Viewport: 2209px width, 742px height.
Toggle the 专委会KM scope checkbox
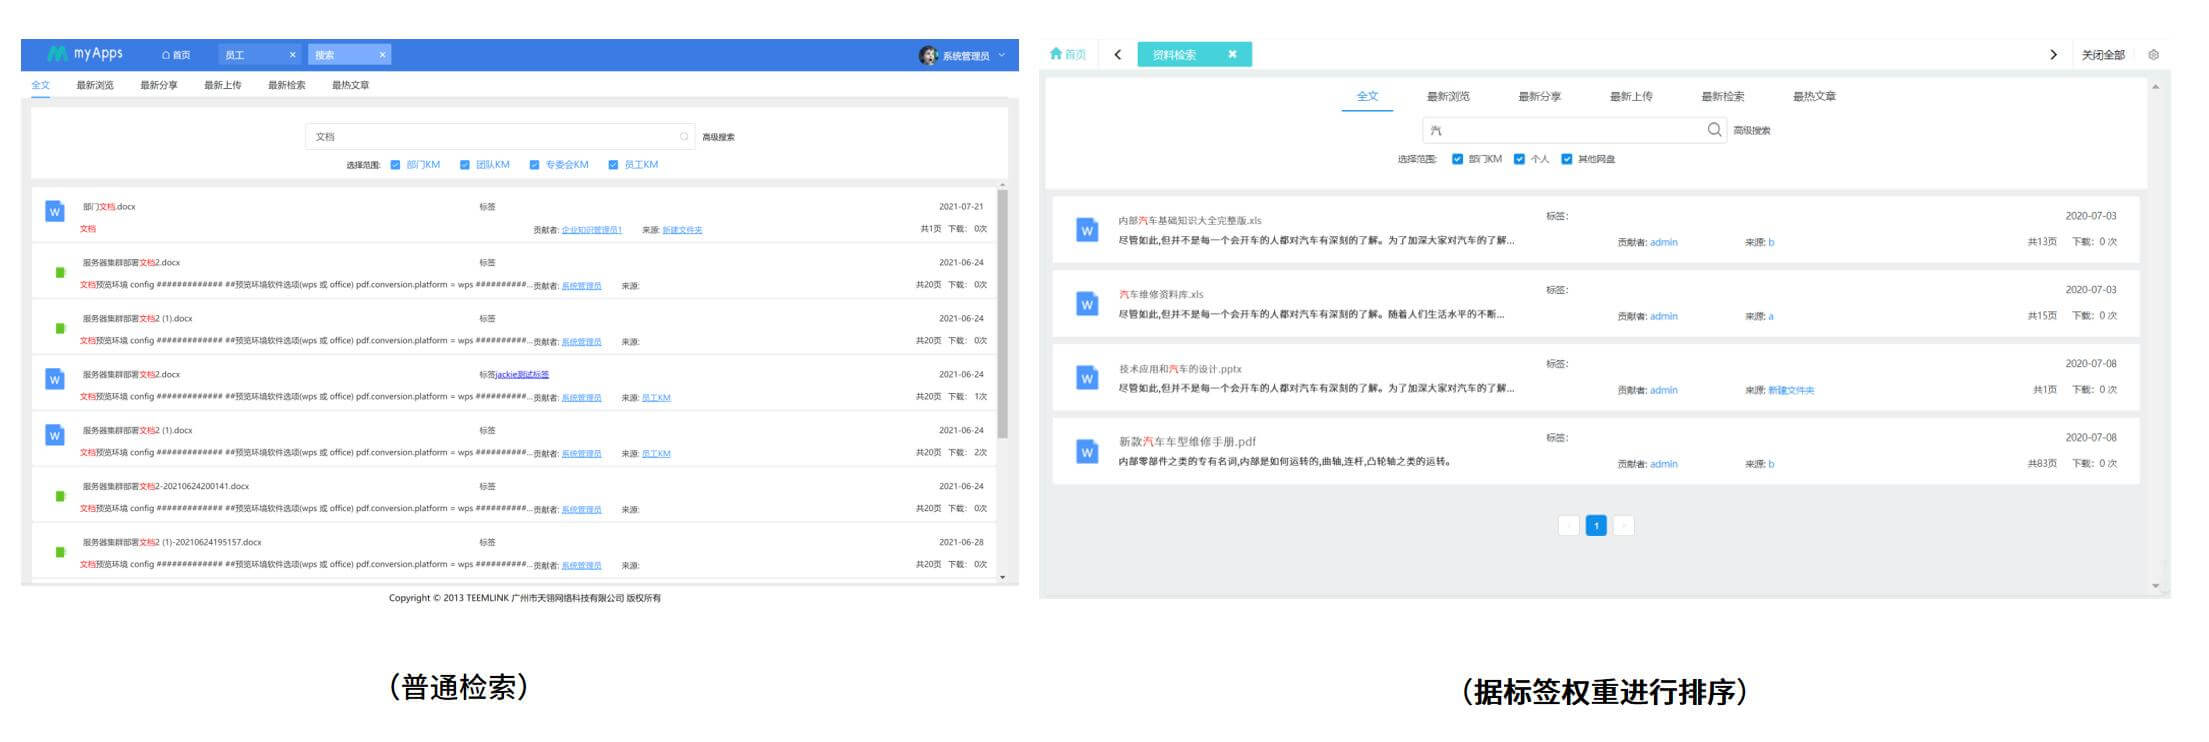535,165
